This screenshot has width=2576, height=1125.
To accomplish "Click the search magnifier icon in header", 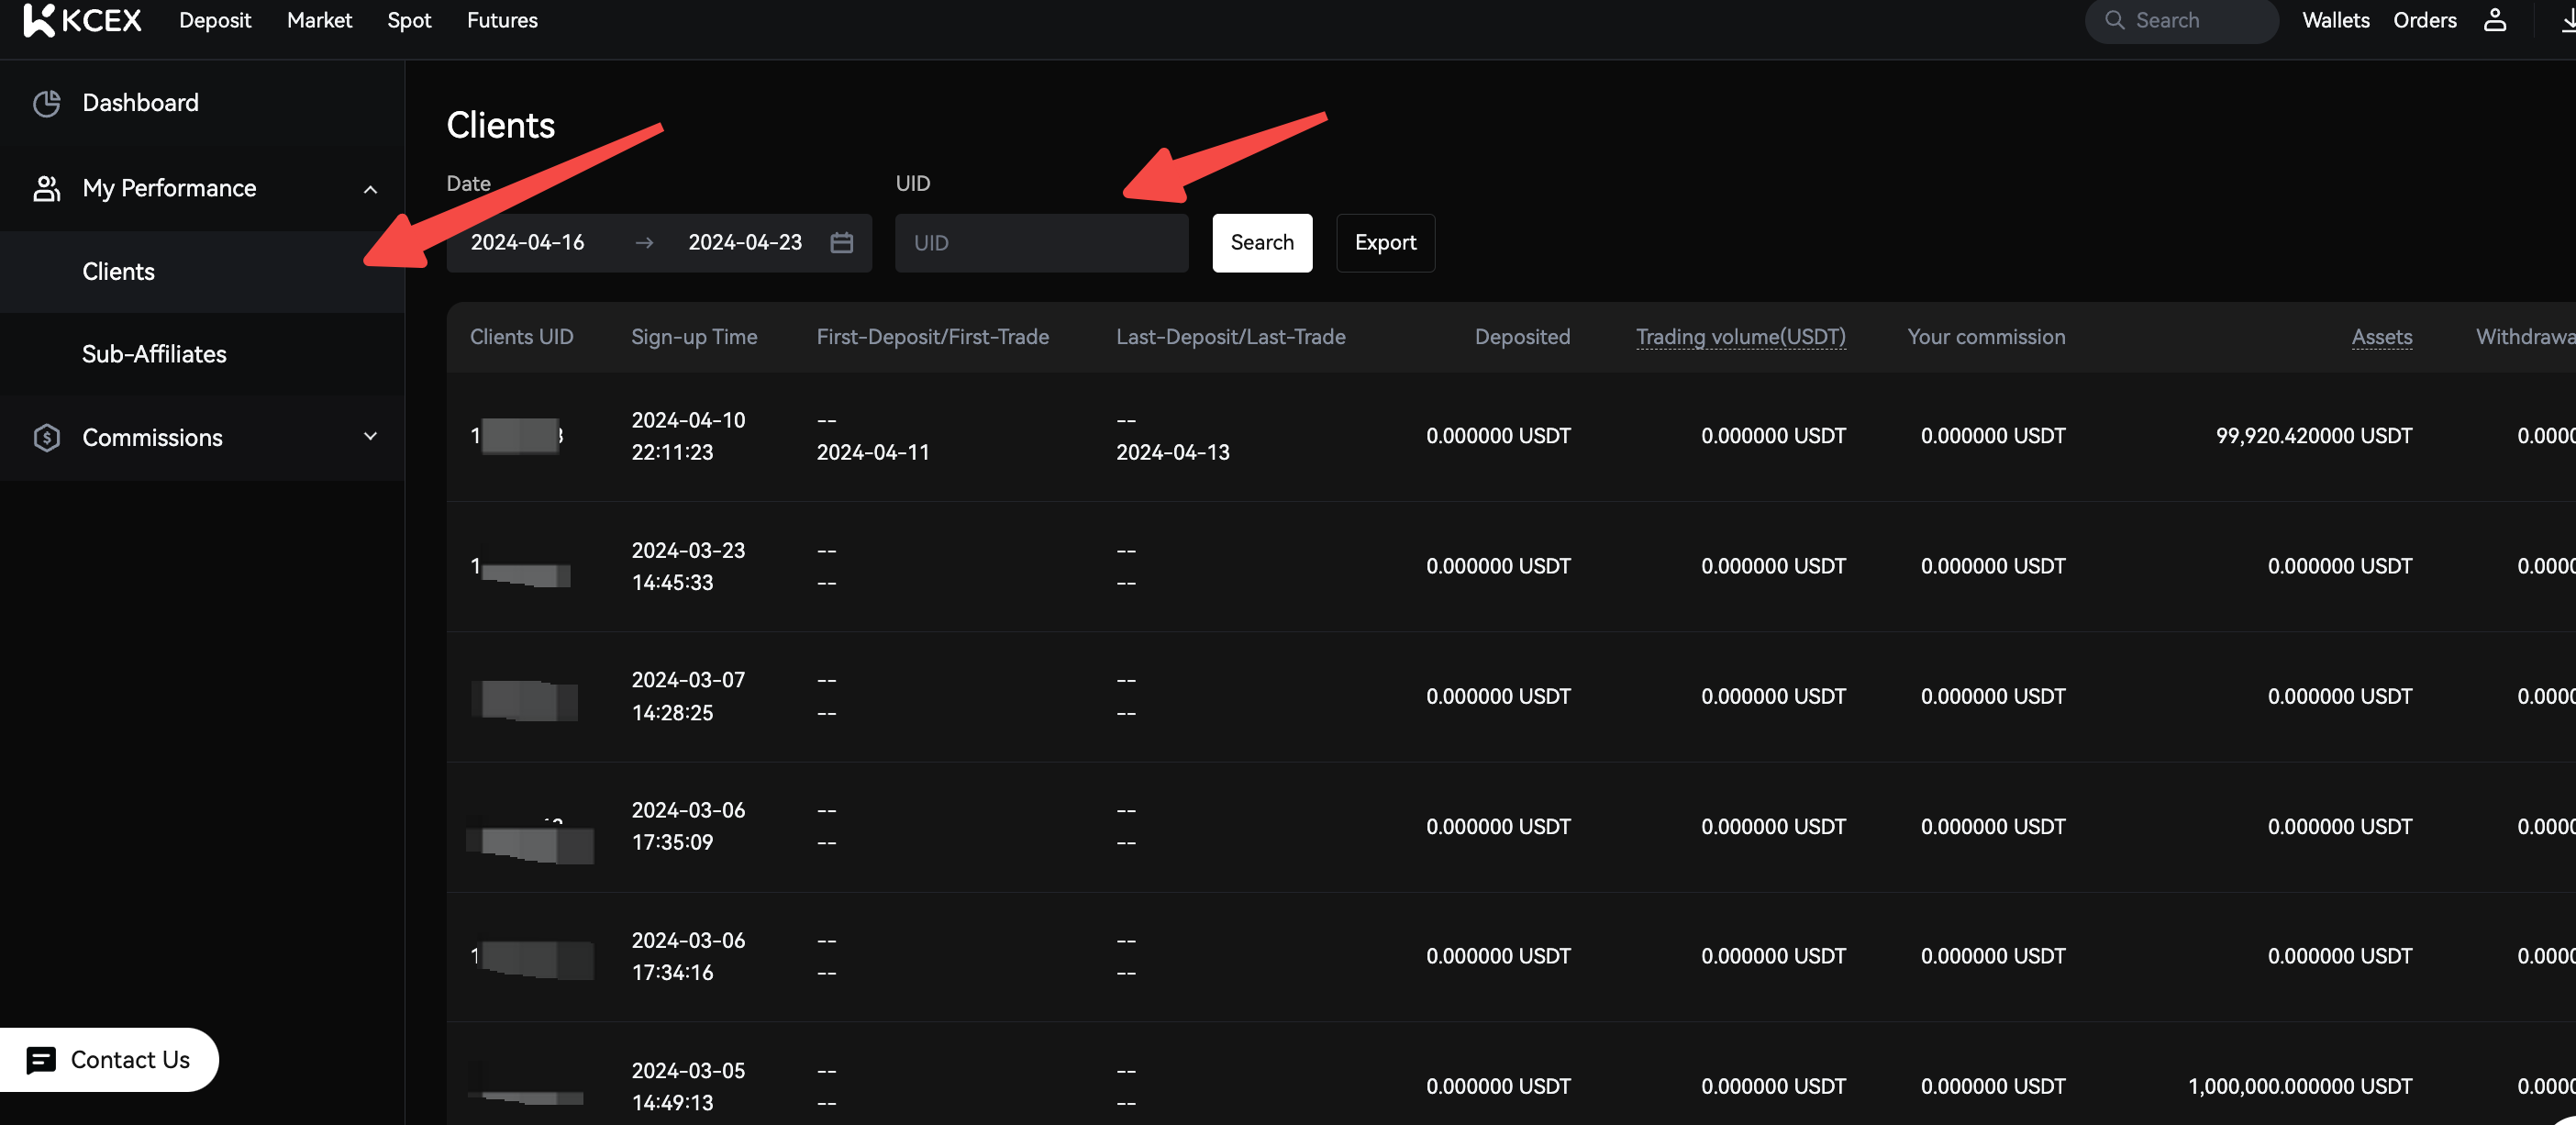I will 2114,20.
